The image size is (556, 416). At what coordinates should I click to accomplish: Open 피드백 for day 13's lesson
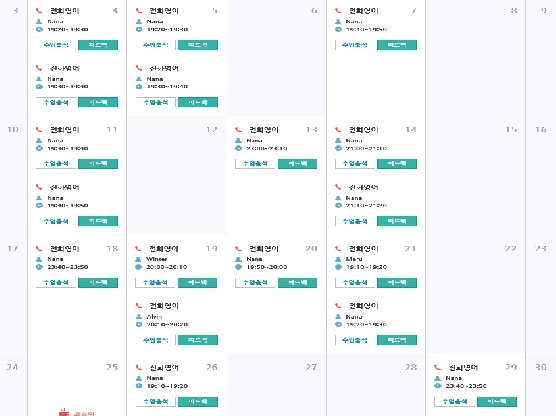coord(298,163)
